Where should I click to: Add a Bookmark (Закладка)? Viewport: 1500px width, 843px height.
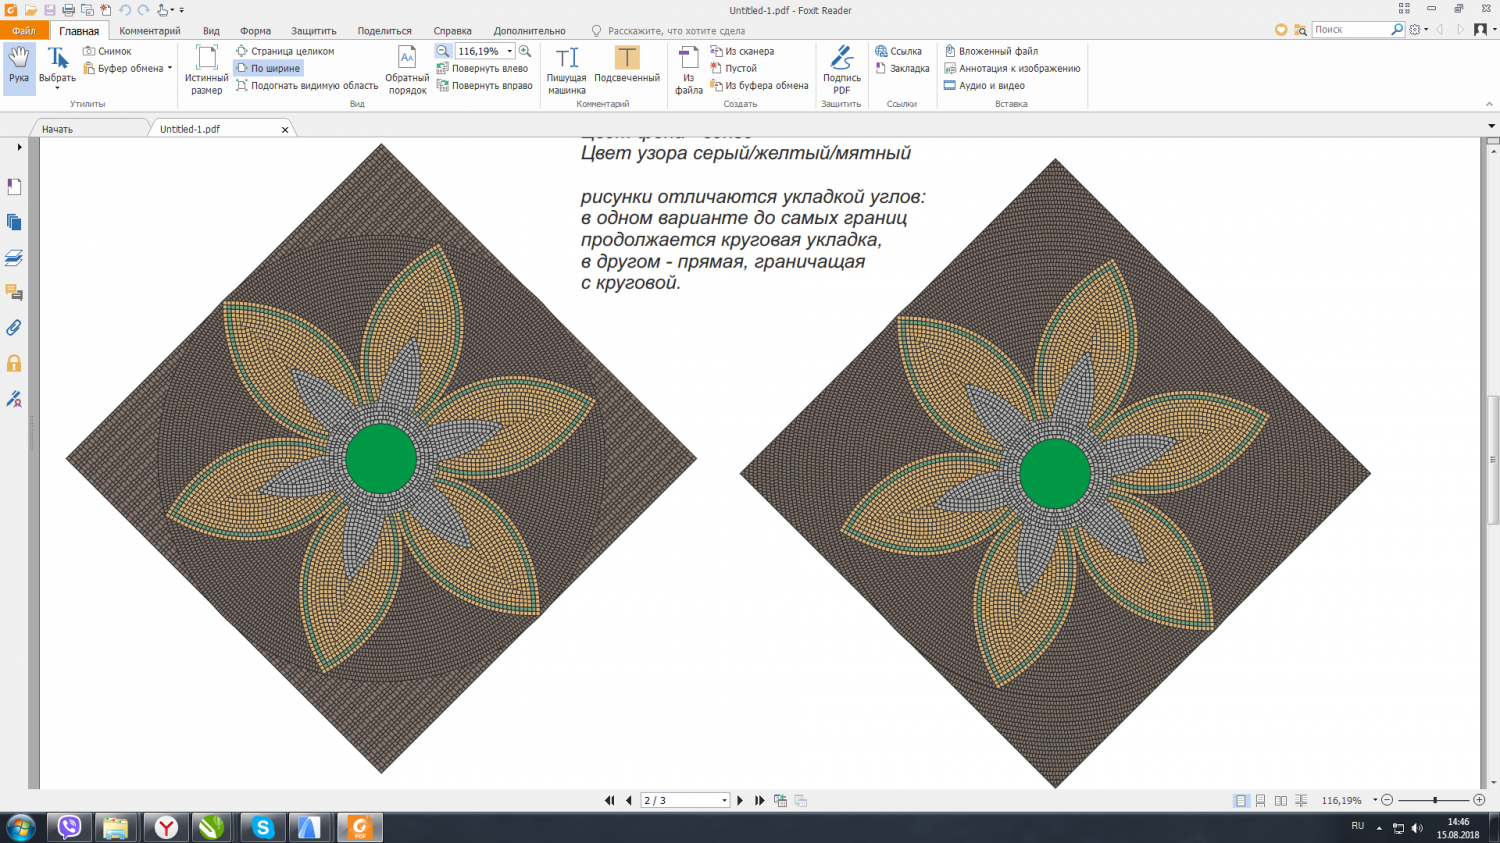tap(902, 68)
